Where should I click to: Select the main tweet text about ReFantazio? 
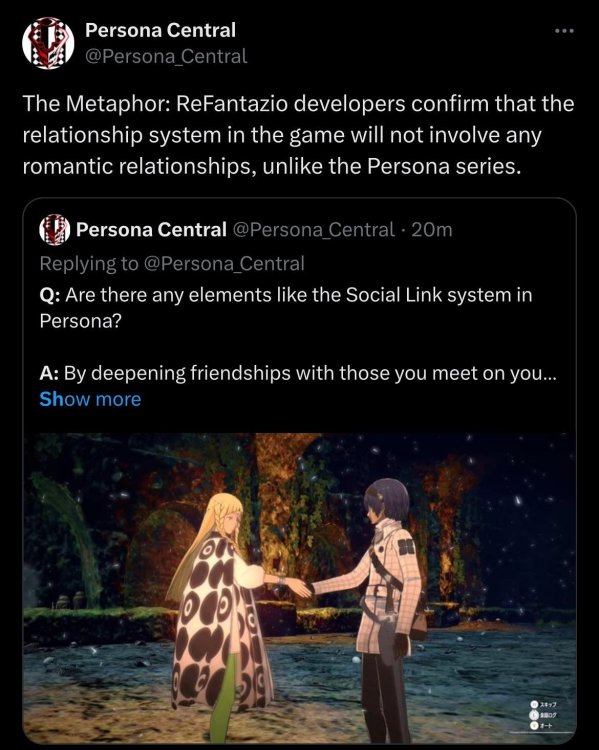[298, 135]
